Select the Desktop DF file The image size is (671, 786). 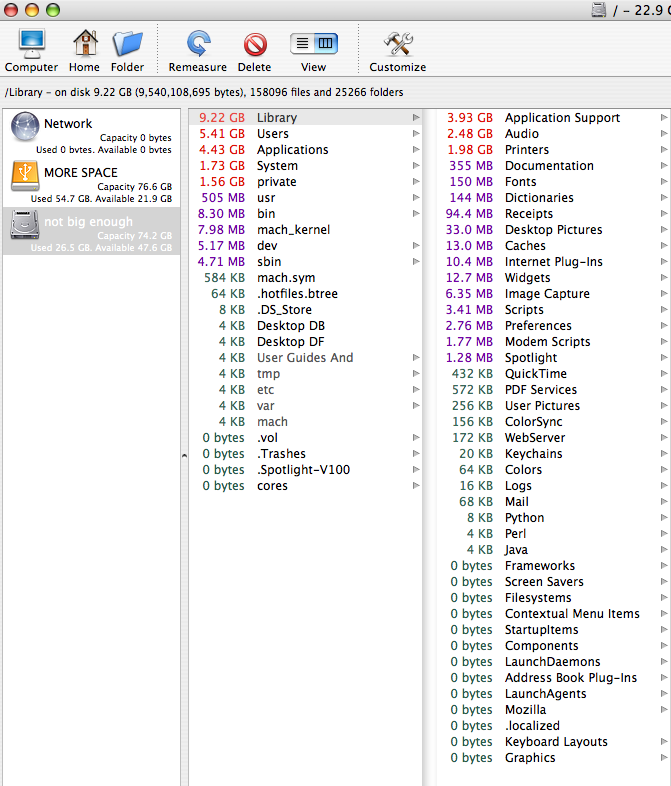tap(306, 342)
